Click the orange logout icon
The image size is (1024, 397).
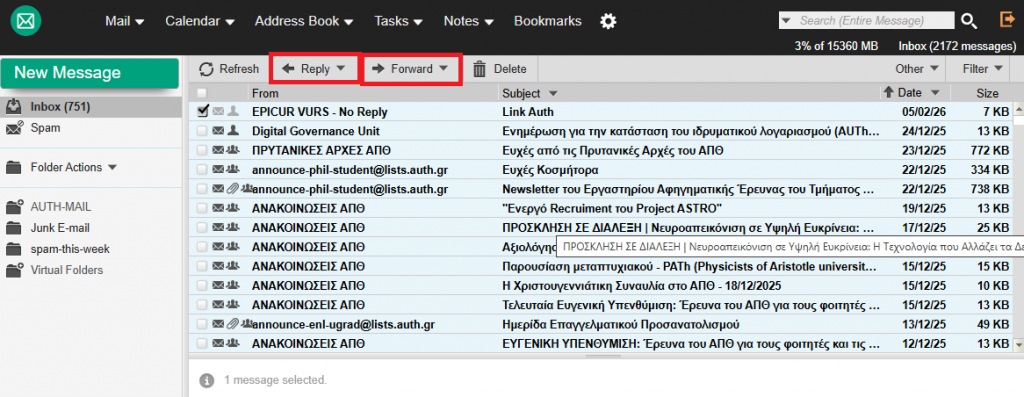[x=1007, y=20]
